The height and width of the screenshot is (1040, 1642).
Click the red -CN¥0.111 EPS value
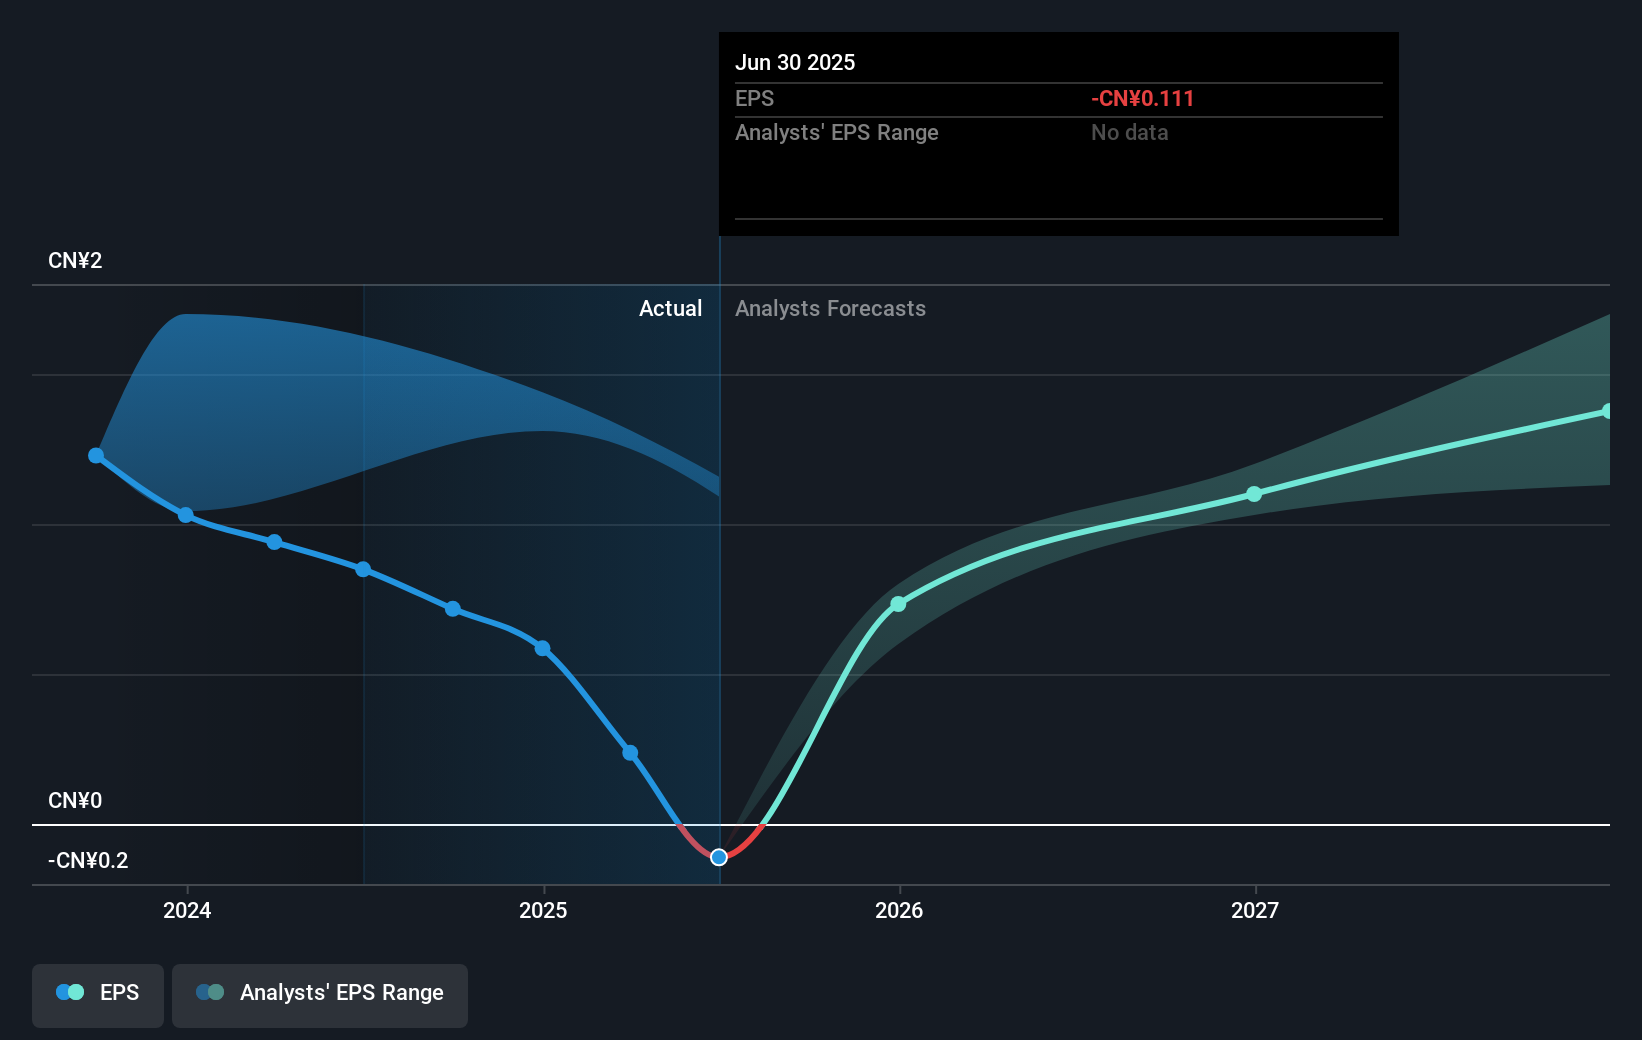[1143, 99]
